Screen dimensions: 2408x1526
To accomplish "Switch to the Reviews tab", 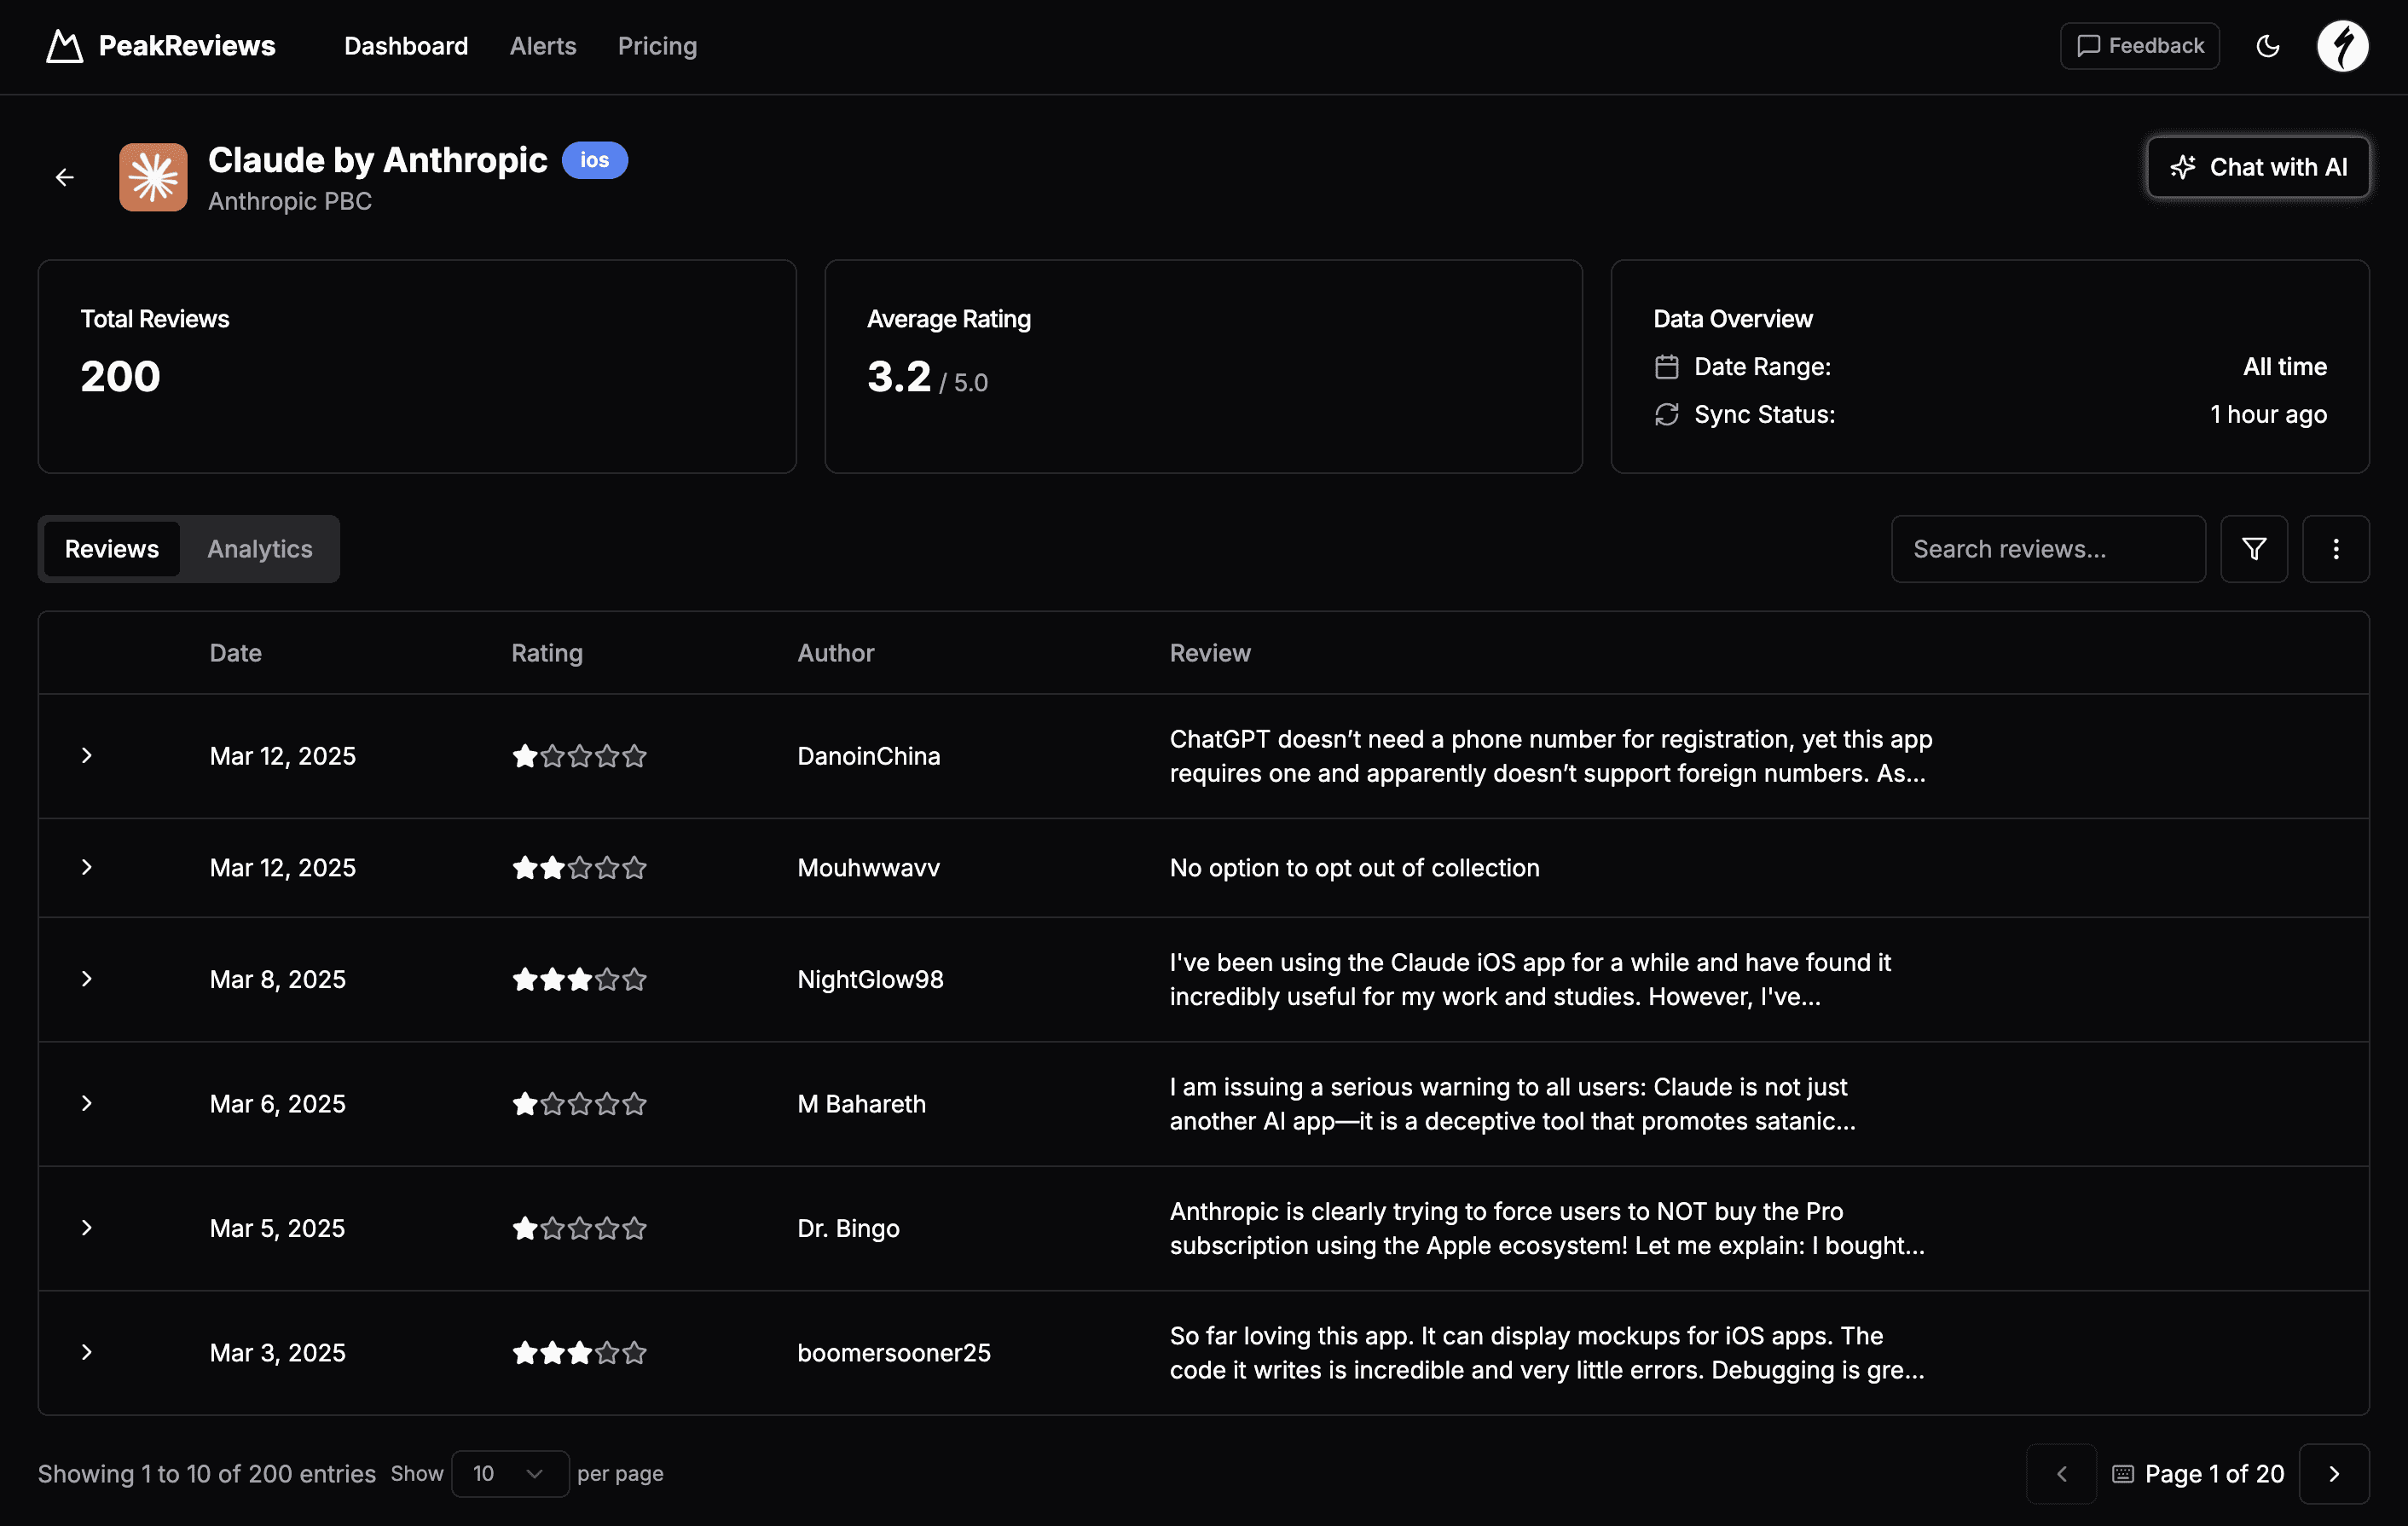I will click(x=112, y=549).
